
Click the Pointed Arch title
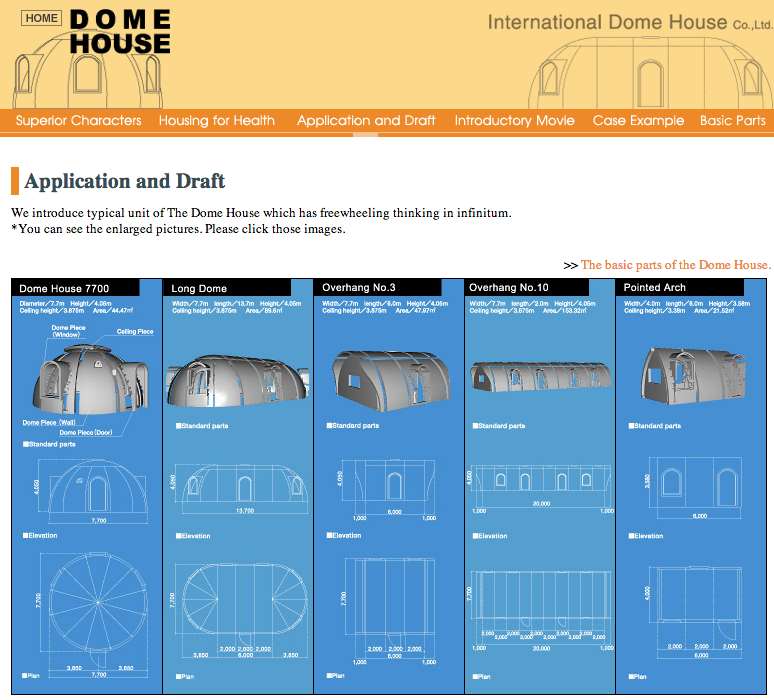(x=655, y=288)
